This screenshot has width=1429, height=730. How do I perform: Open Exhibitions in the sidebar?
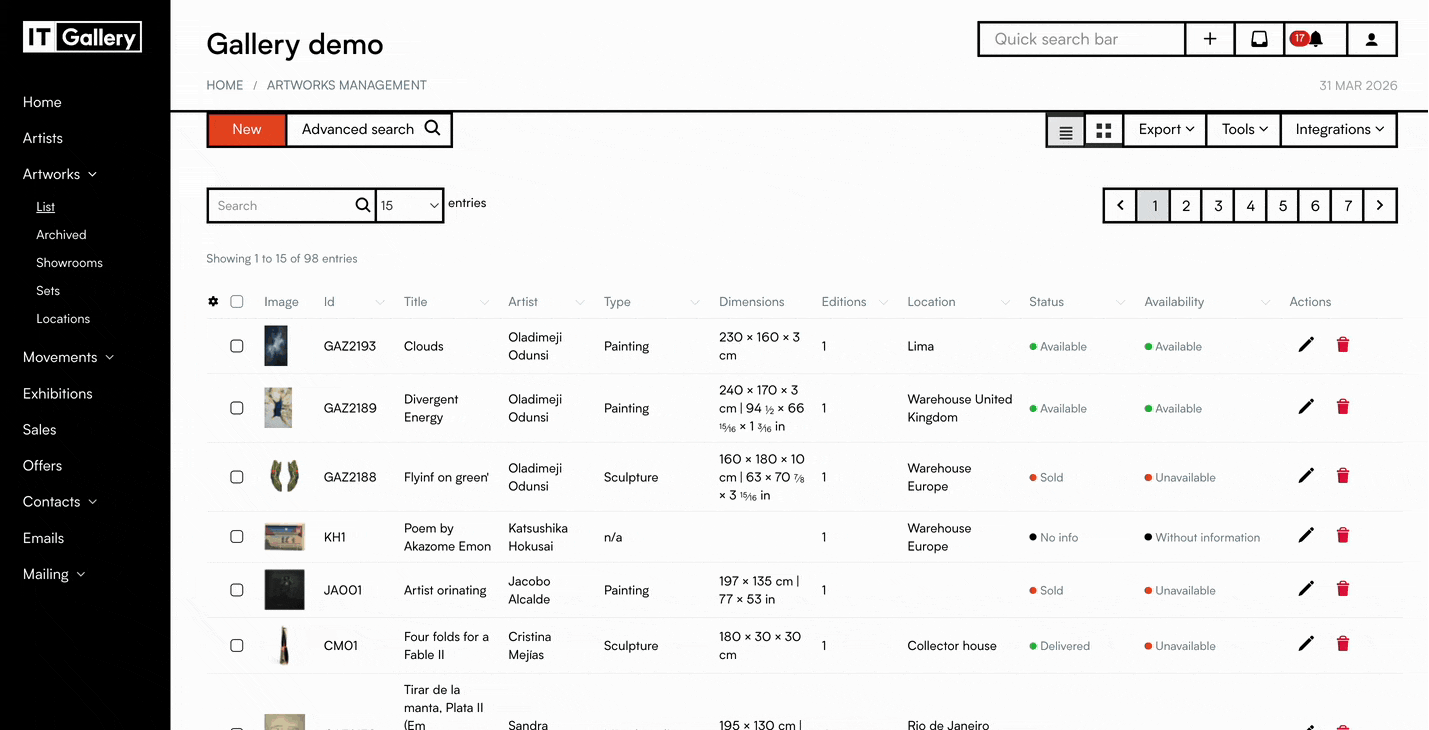coord(58,393)
